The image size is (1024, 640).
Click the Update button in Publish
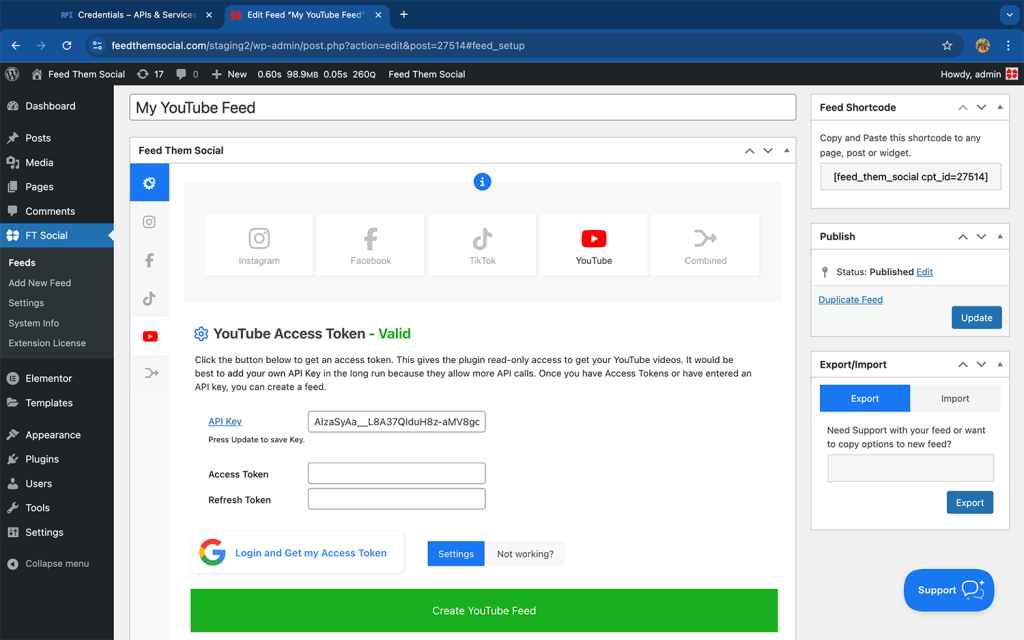(x=976, y=317)
